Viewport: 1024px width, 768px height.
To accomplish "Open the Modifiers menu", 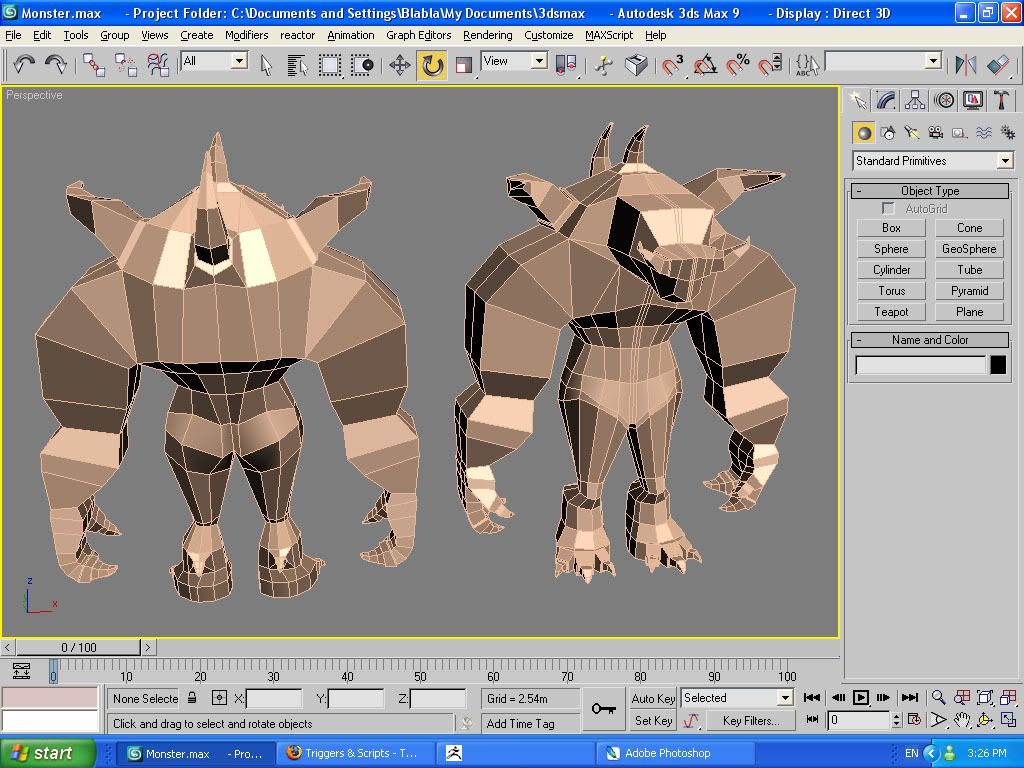I will (246, 35).
